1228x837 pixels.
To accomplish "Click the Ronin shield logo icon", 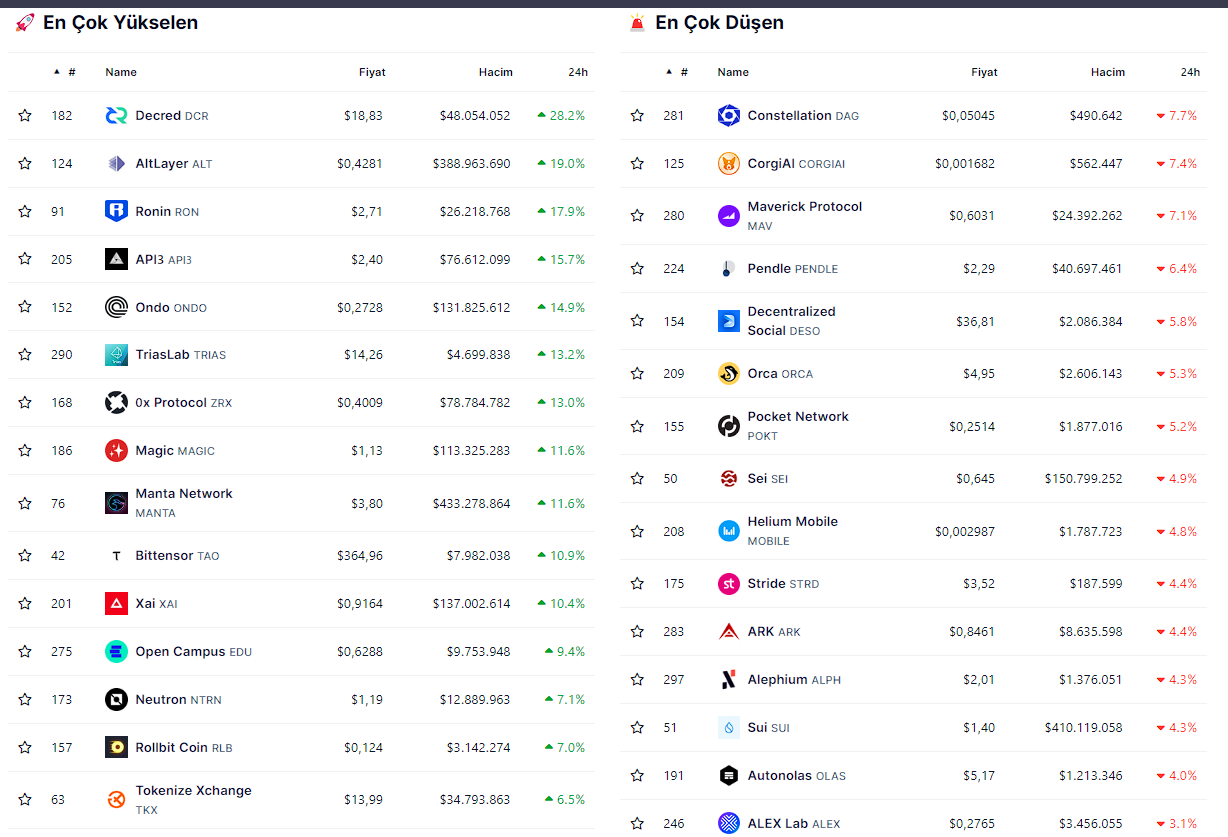I will pos(116,211).
